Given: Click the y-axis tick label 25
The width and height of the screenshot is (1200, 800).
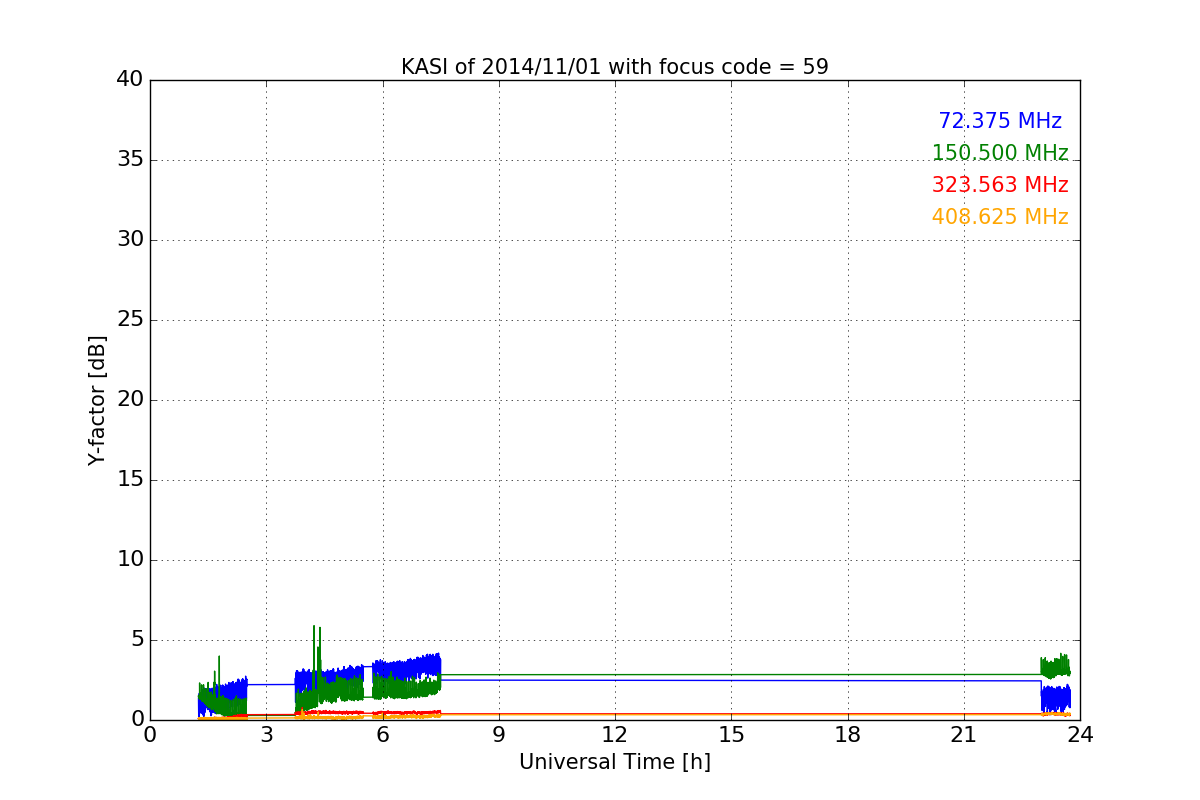Looking at the screenshot, I should (x=130, y=320).
